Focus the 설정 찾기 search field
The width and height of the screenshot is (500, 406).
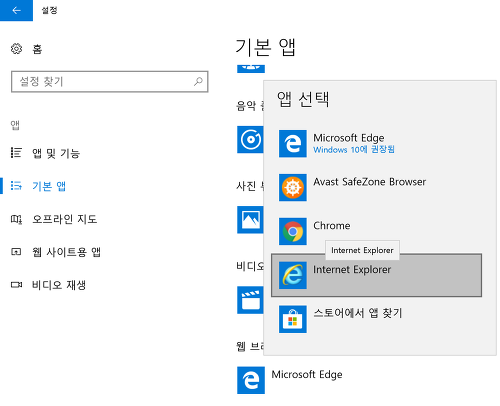(110, 81)
